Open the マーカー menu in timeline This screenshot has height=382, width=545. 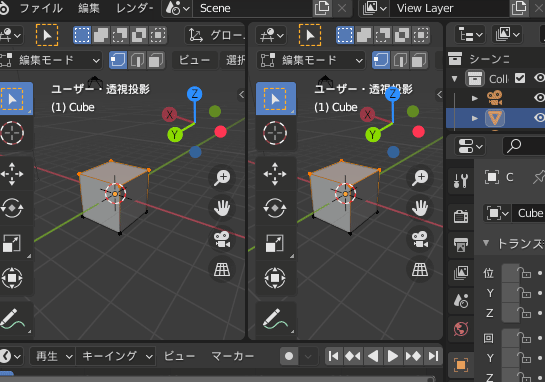pyautogui.click(x=232, y=356)
